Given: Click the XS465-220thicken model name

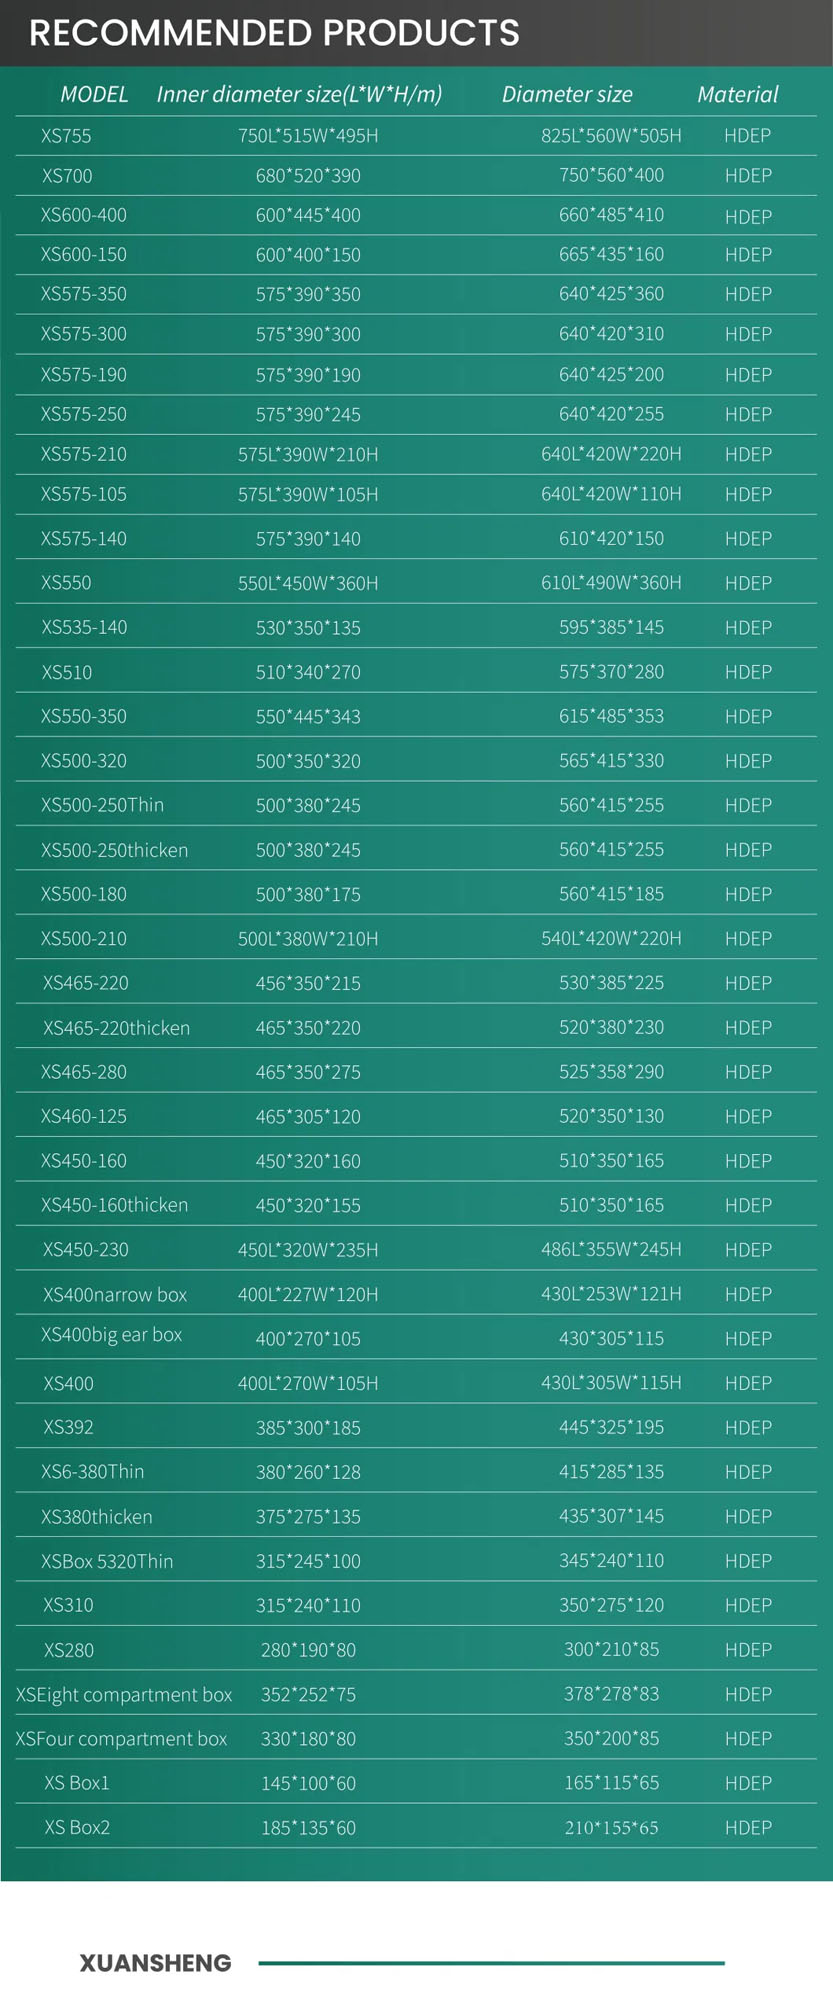Looking at the screenshot, I should tap(116, 1028).
